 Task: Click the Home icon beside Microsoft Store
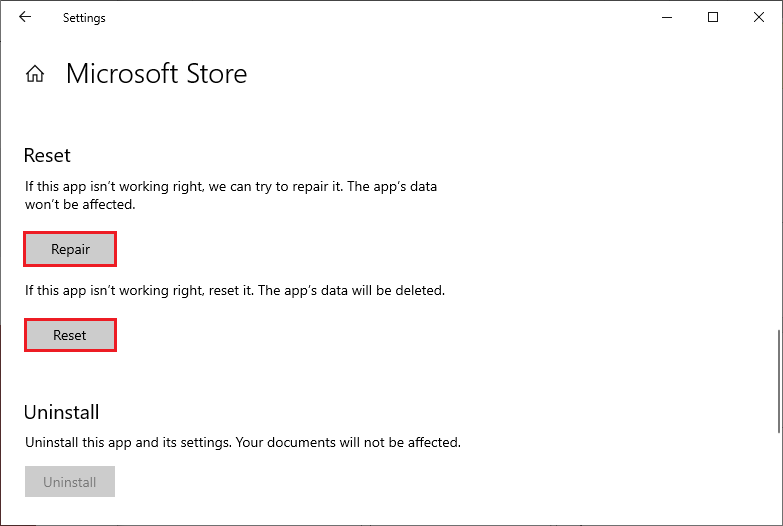click(x=35, y=74)
